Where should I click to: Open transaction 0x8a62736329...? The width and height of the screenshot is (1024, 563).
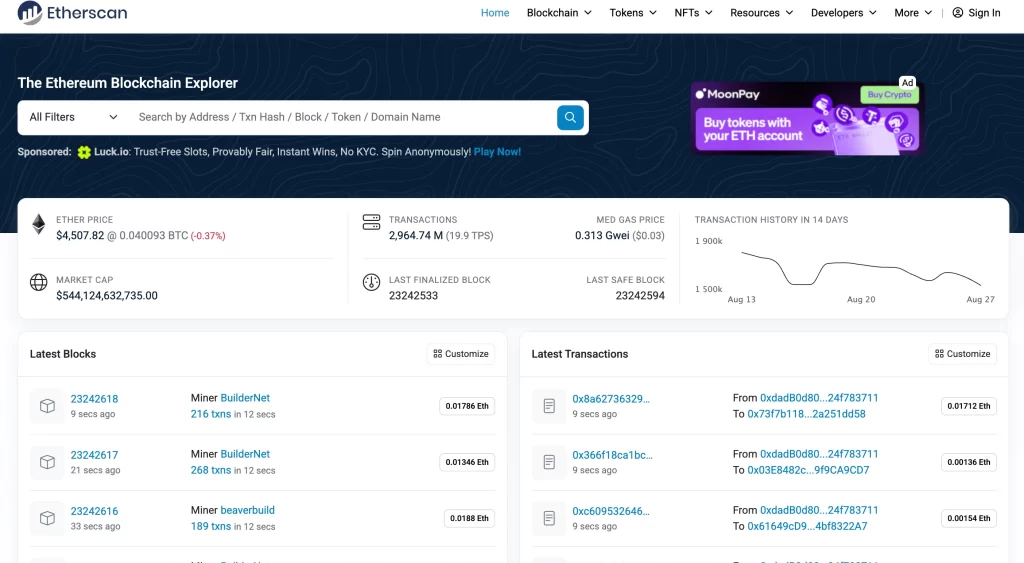point(611,399)
